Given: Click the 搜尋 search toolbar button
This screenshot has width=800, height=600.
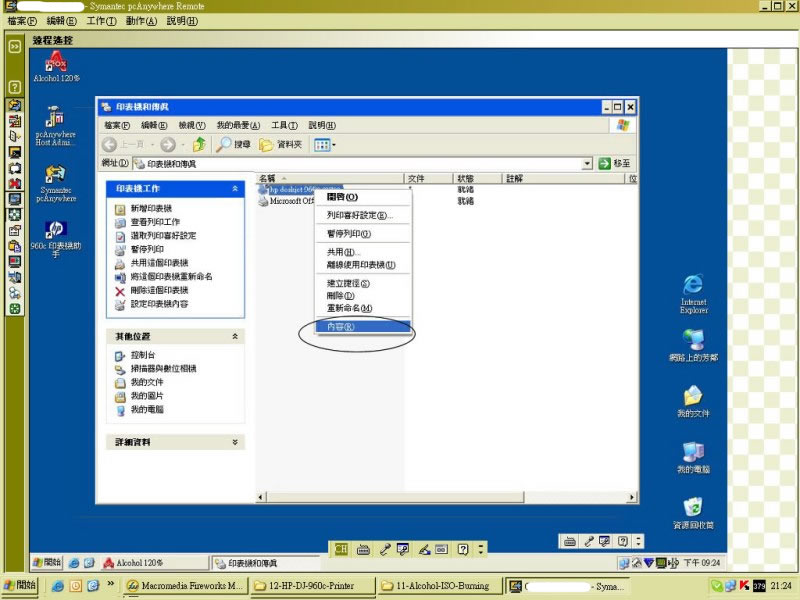Looking at the screenshot, I should coord(233,145).
